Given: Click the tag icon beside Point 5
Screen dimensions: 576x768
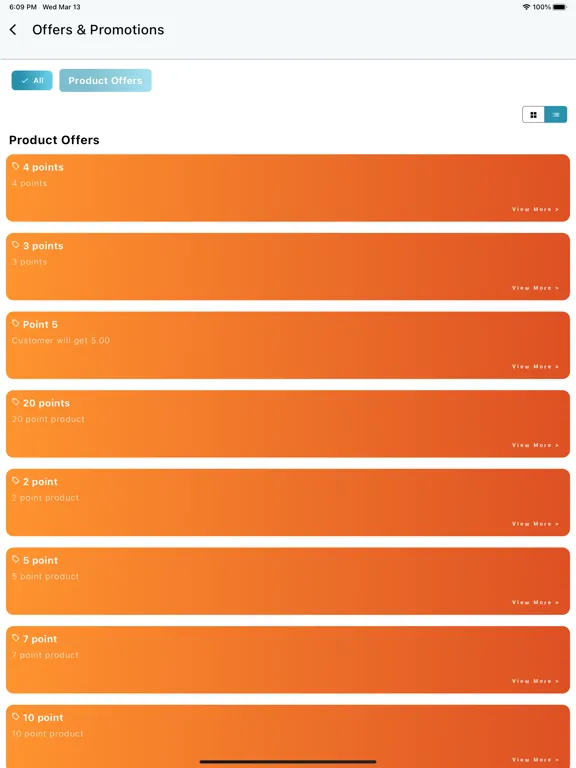Looking at the screenshot, I should coord(16,323).
